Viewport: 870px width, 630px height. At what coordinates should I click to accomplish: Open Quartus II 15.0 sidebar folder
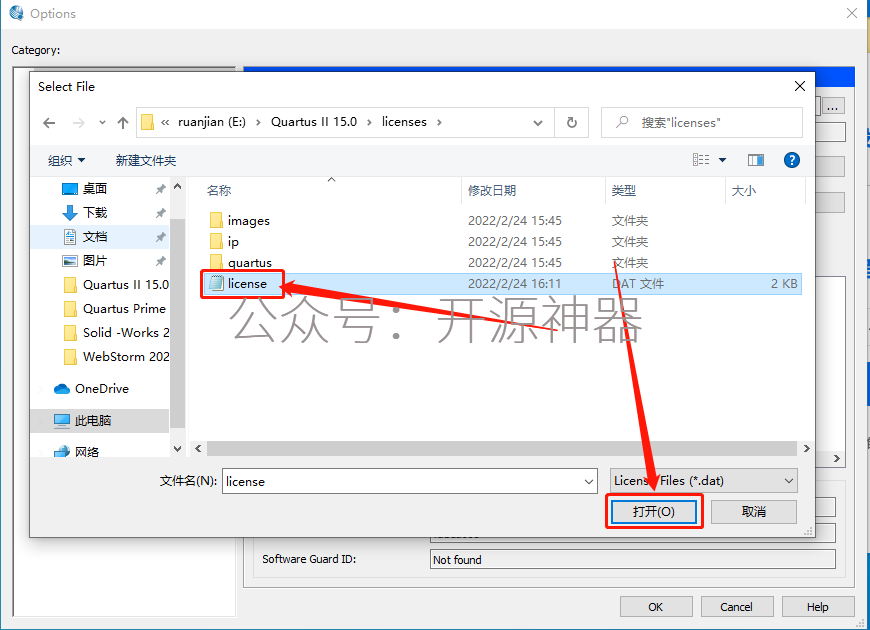coord(115,285)
